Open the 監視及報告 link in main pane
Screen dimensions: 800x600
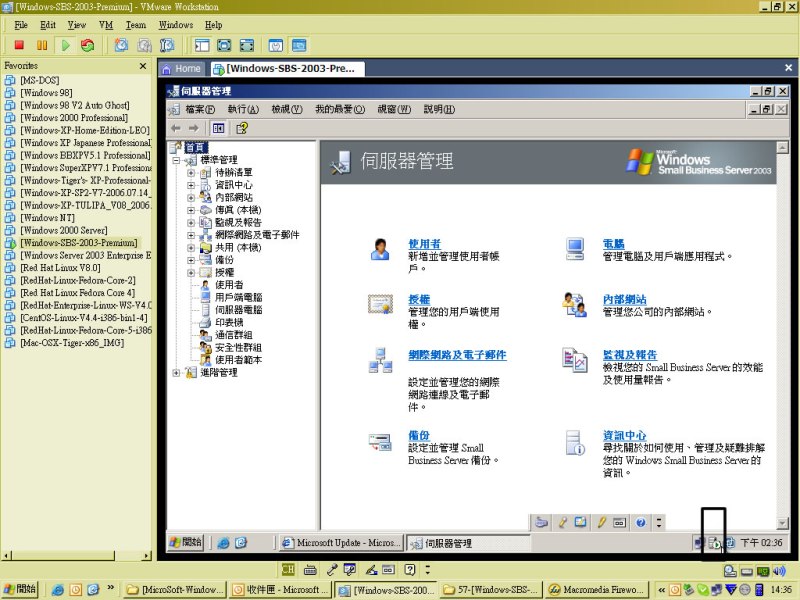(630, 355)
